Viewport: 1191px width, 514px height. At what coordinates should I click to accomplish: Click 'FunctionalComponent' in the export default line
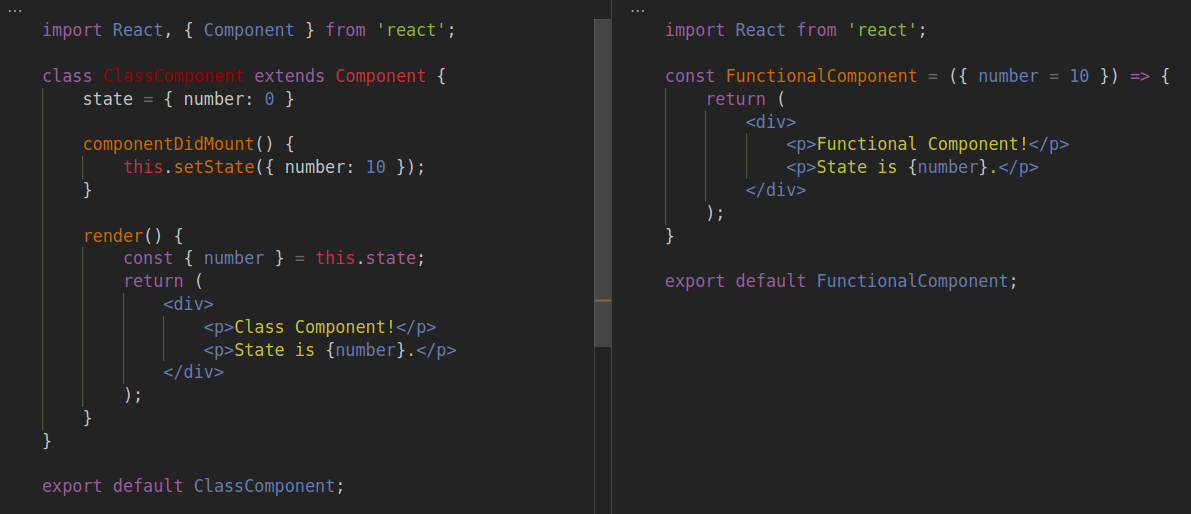click(913, 281)
